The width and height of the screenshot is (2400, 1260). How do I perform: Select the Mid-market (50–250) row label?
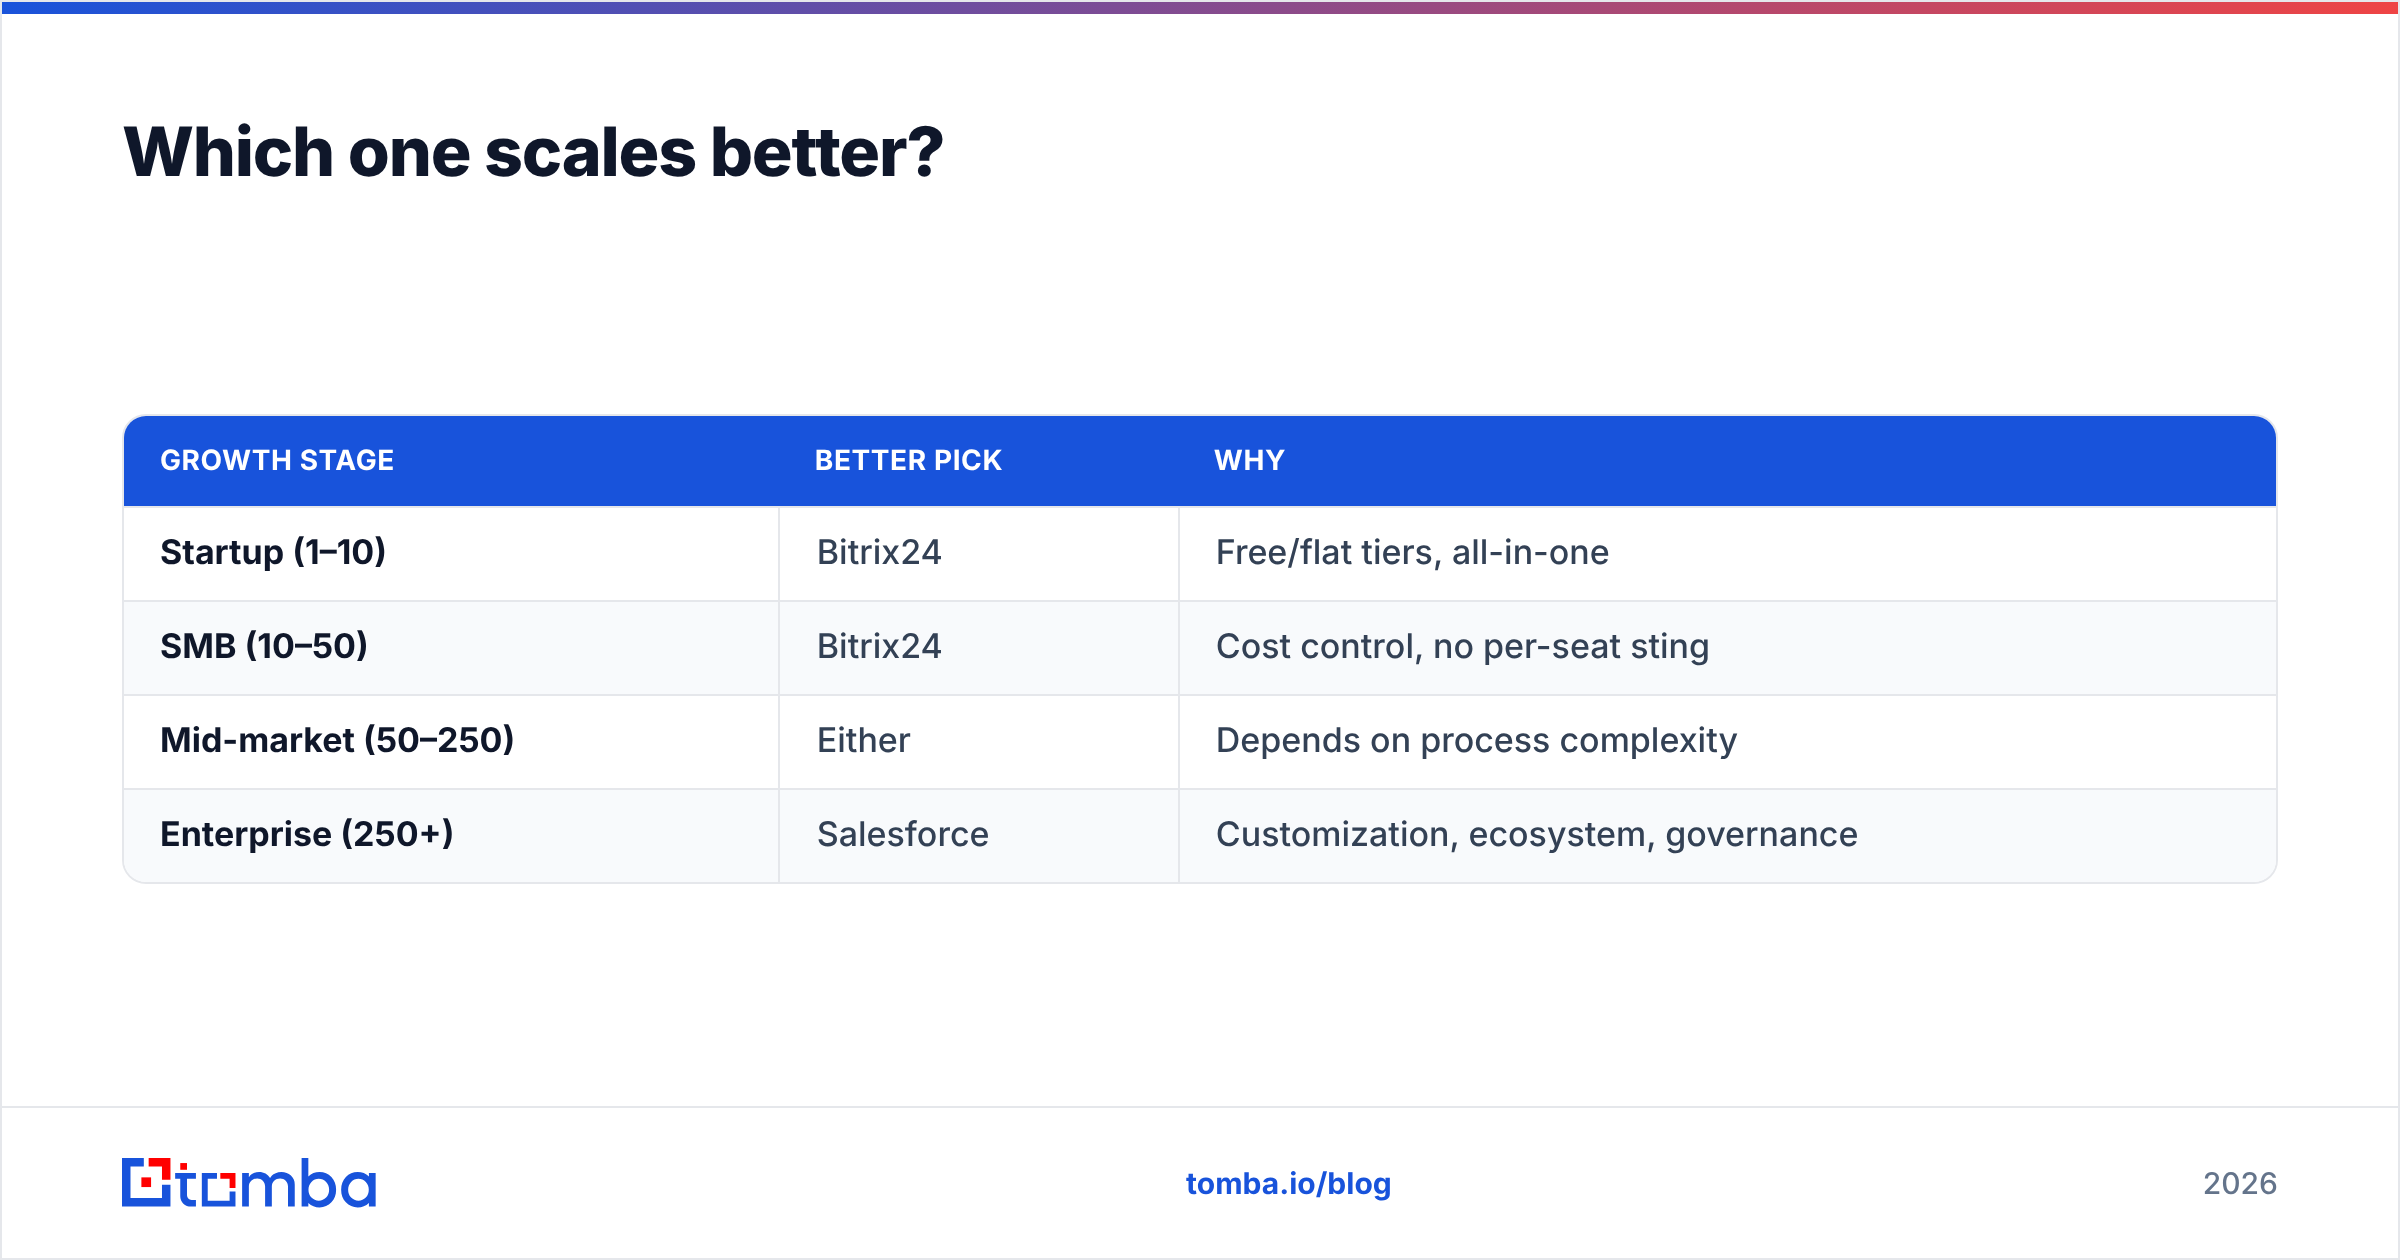[x=337, y=740]
